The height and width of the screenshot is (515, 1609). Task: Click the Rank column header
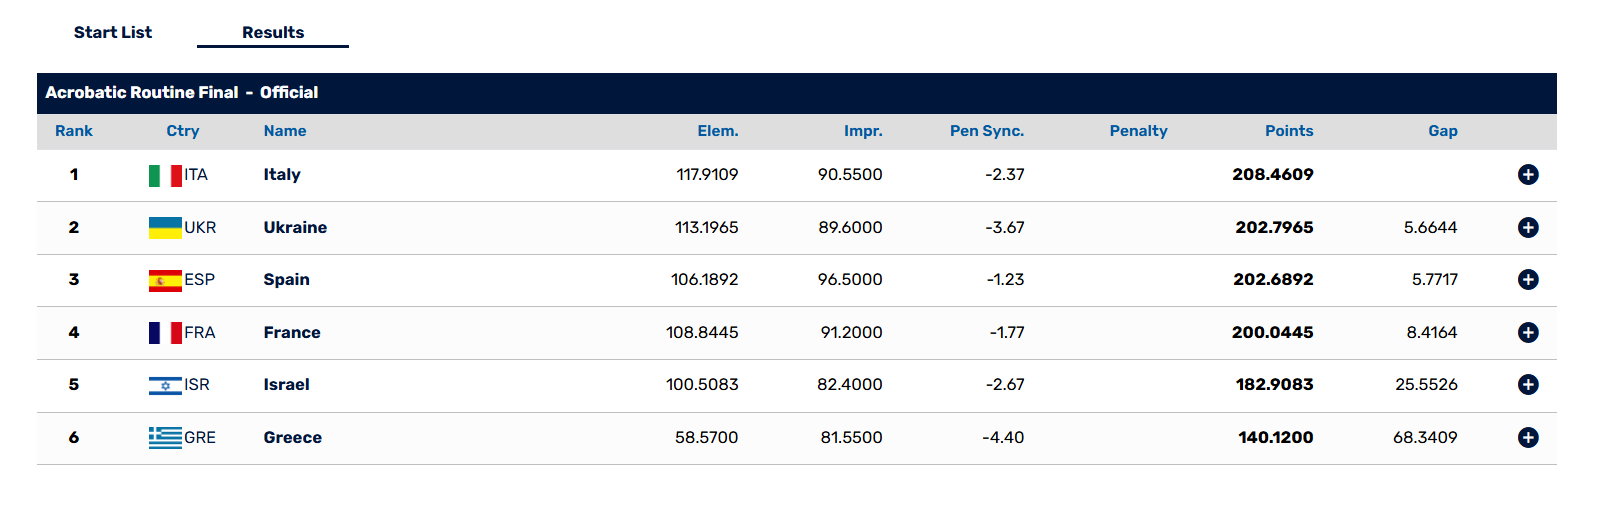[x=74, y=131]
